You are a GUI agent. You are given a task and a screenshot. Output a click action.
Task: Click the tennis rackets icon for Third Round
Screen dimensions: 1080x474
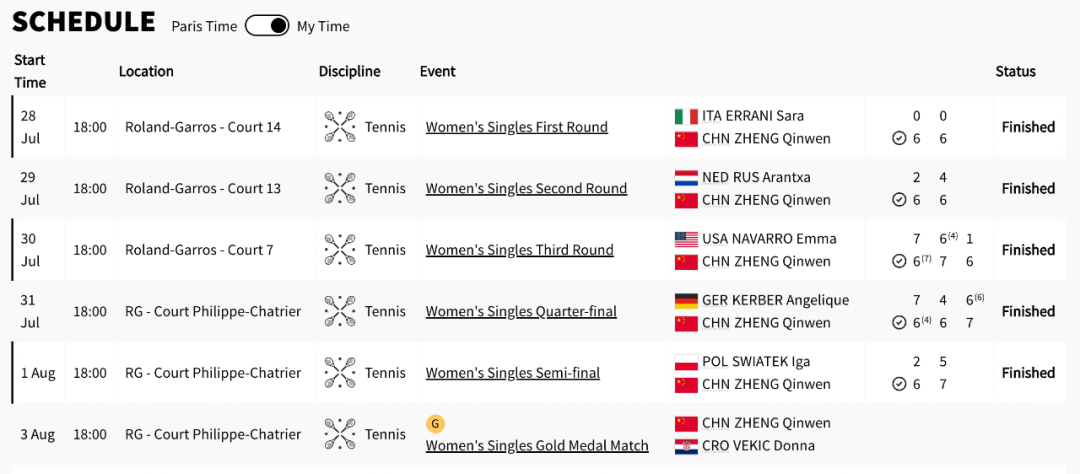pos(340,249)
